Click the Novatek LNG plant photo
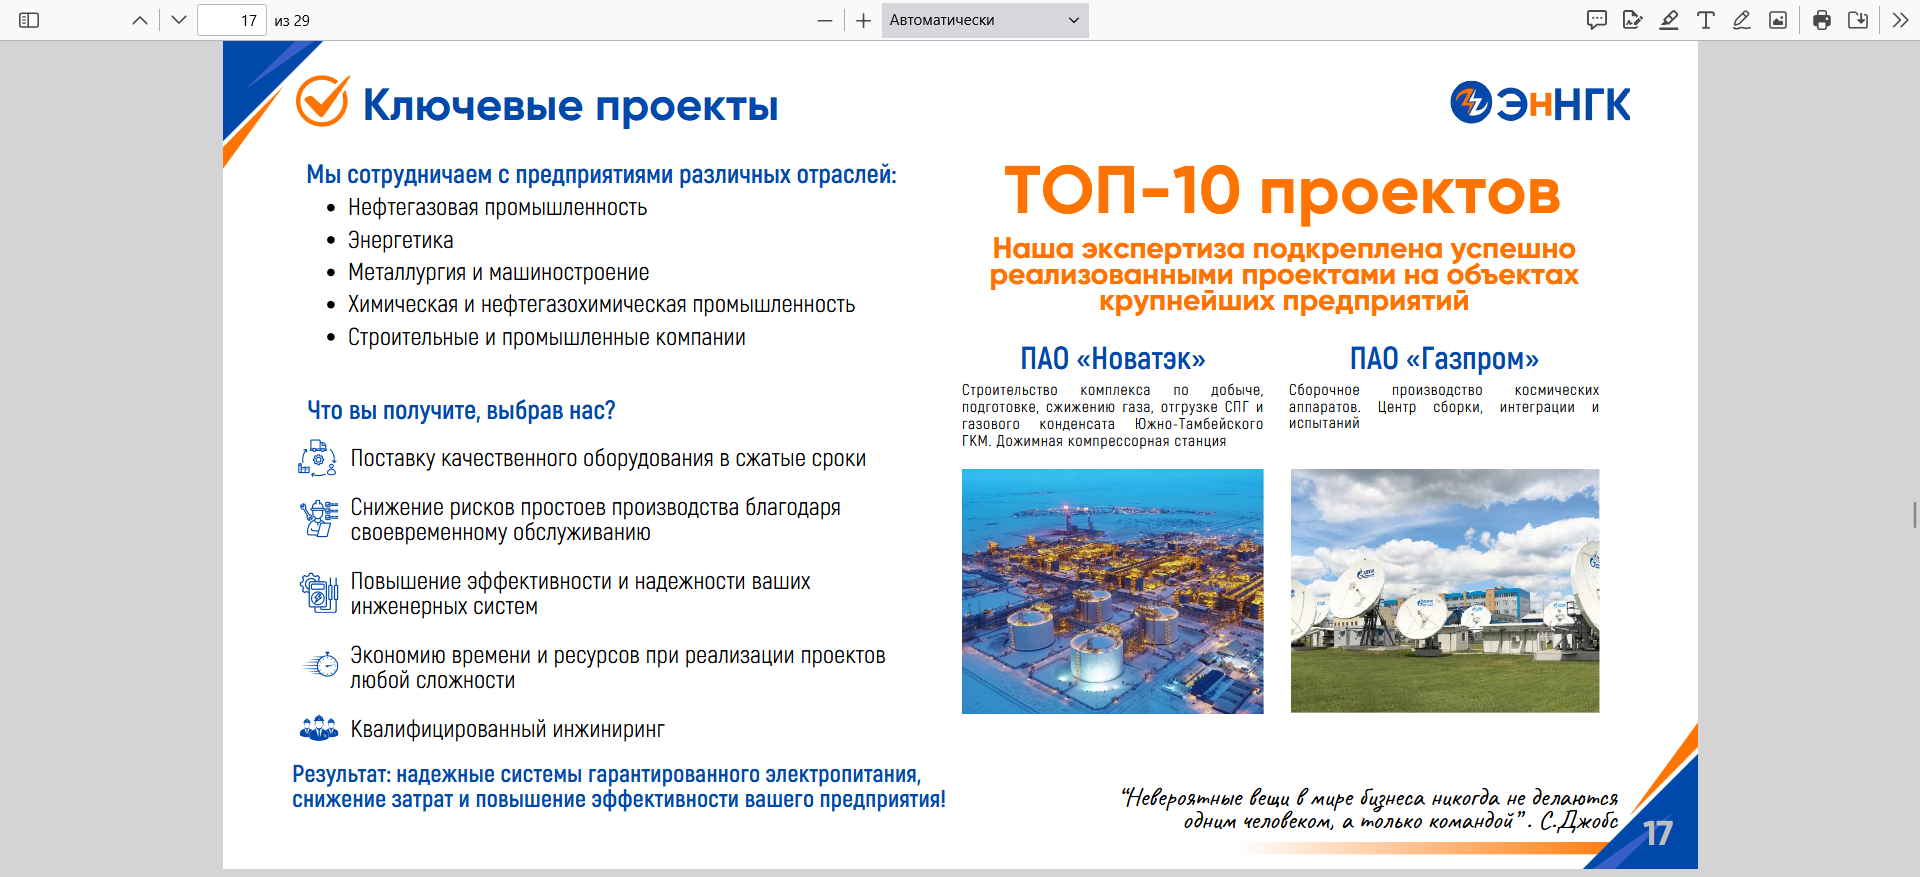1920x877 pixels. point(1112,591)
